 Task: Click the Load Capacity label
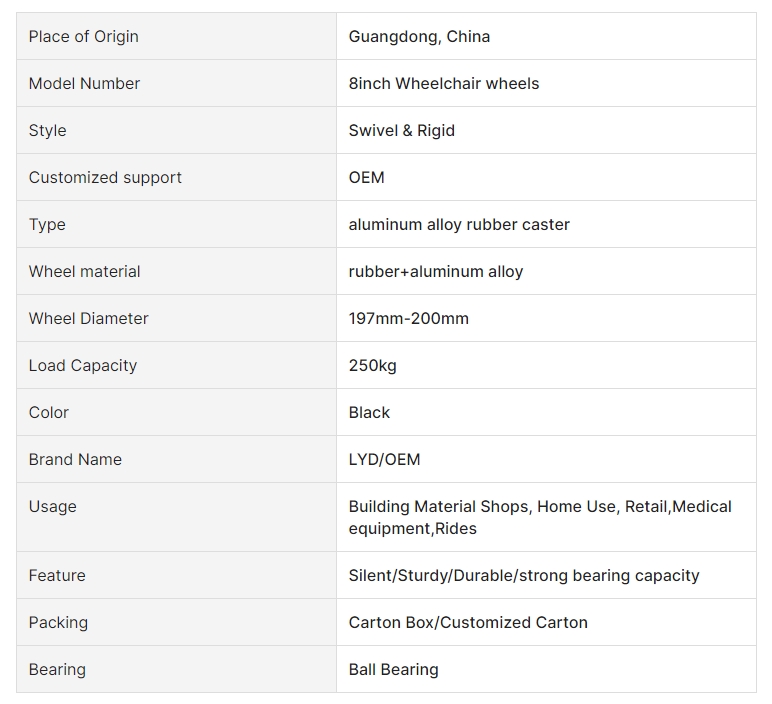tap(83, 365)
